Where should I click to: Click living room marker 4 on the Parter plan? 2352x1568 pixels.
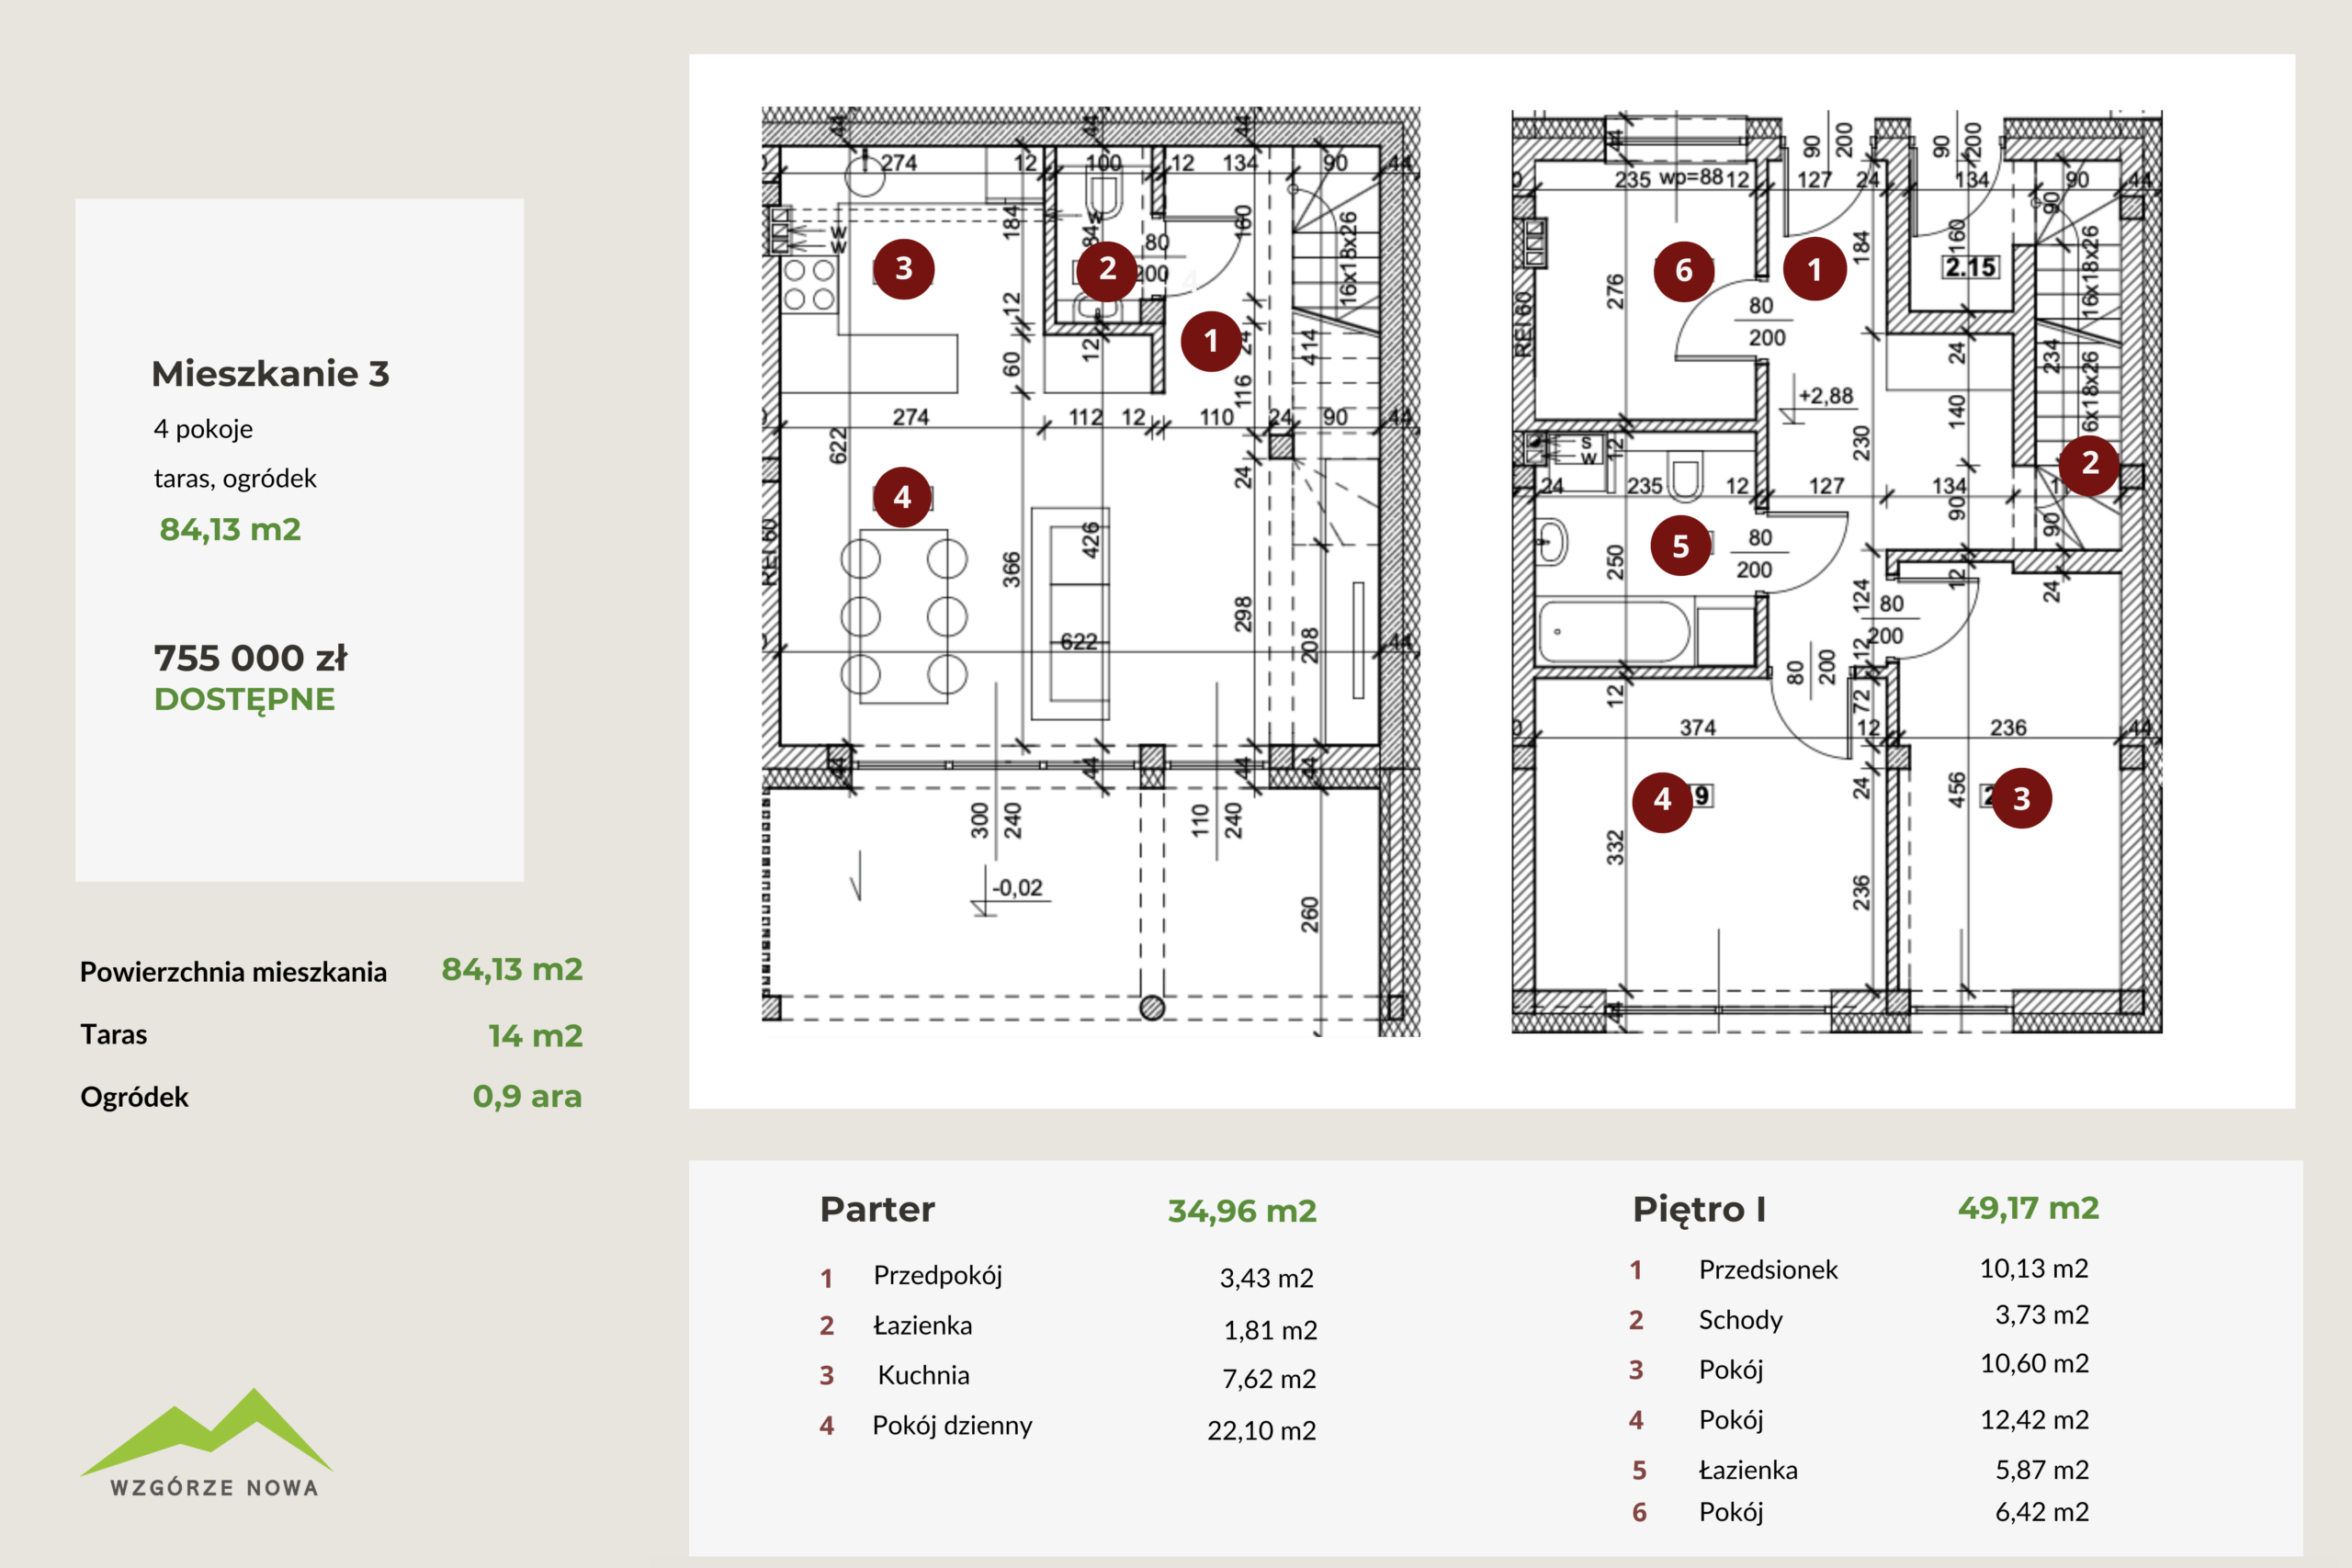pyautogui.click(x=902, y=497)
